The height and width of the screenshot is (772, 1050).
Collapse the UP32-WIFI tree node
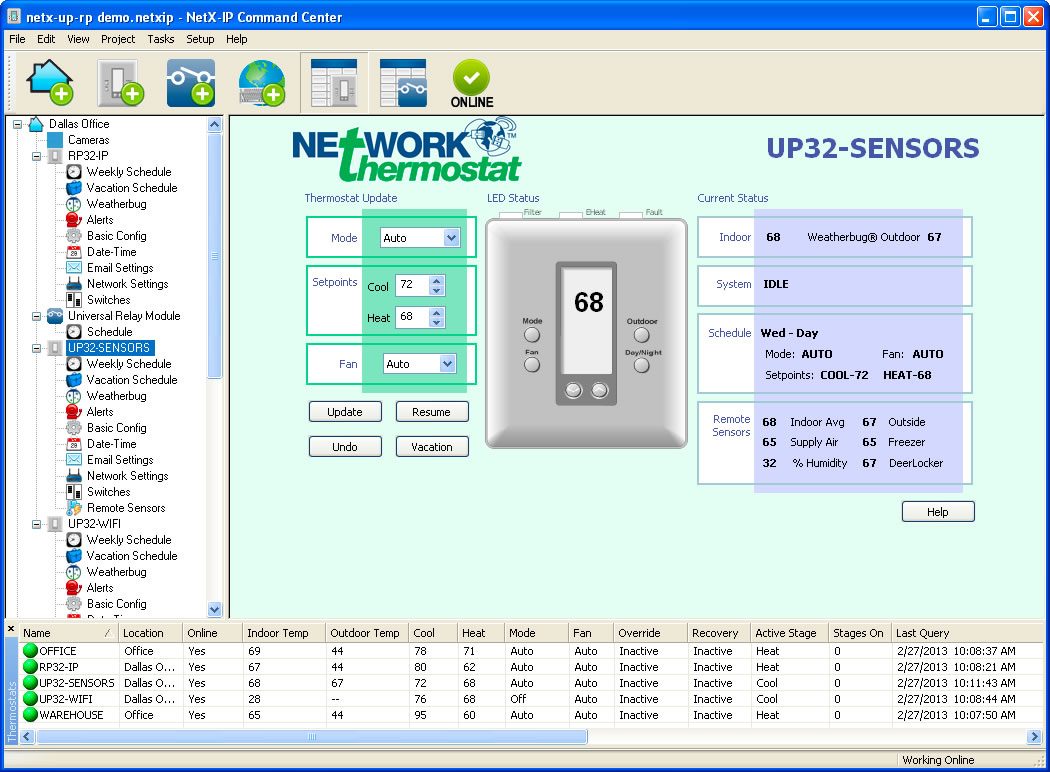pyautogui.click(x=37, y=524)
